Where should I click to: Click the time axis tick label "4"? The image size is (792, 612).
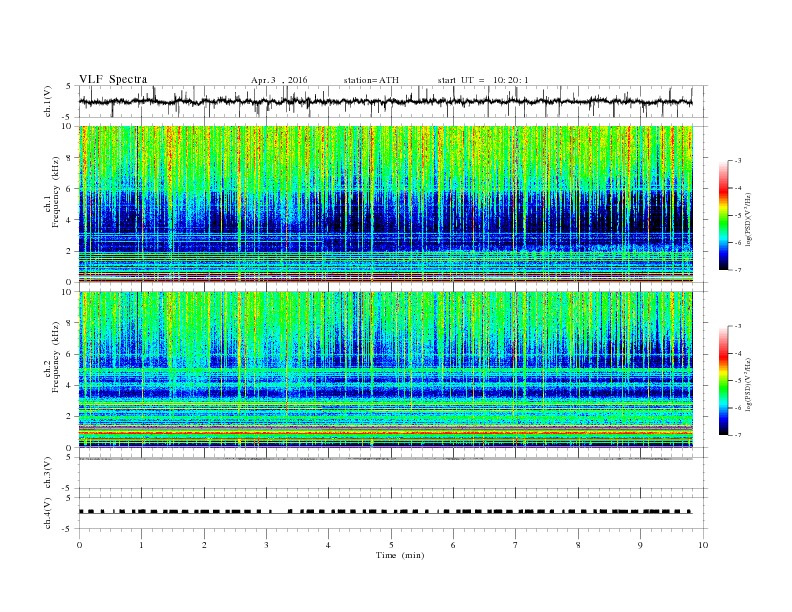328,545
